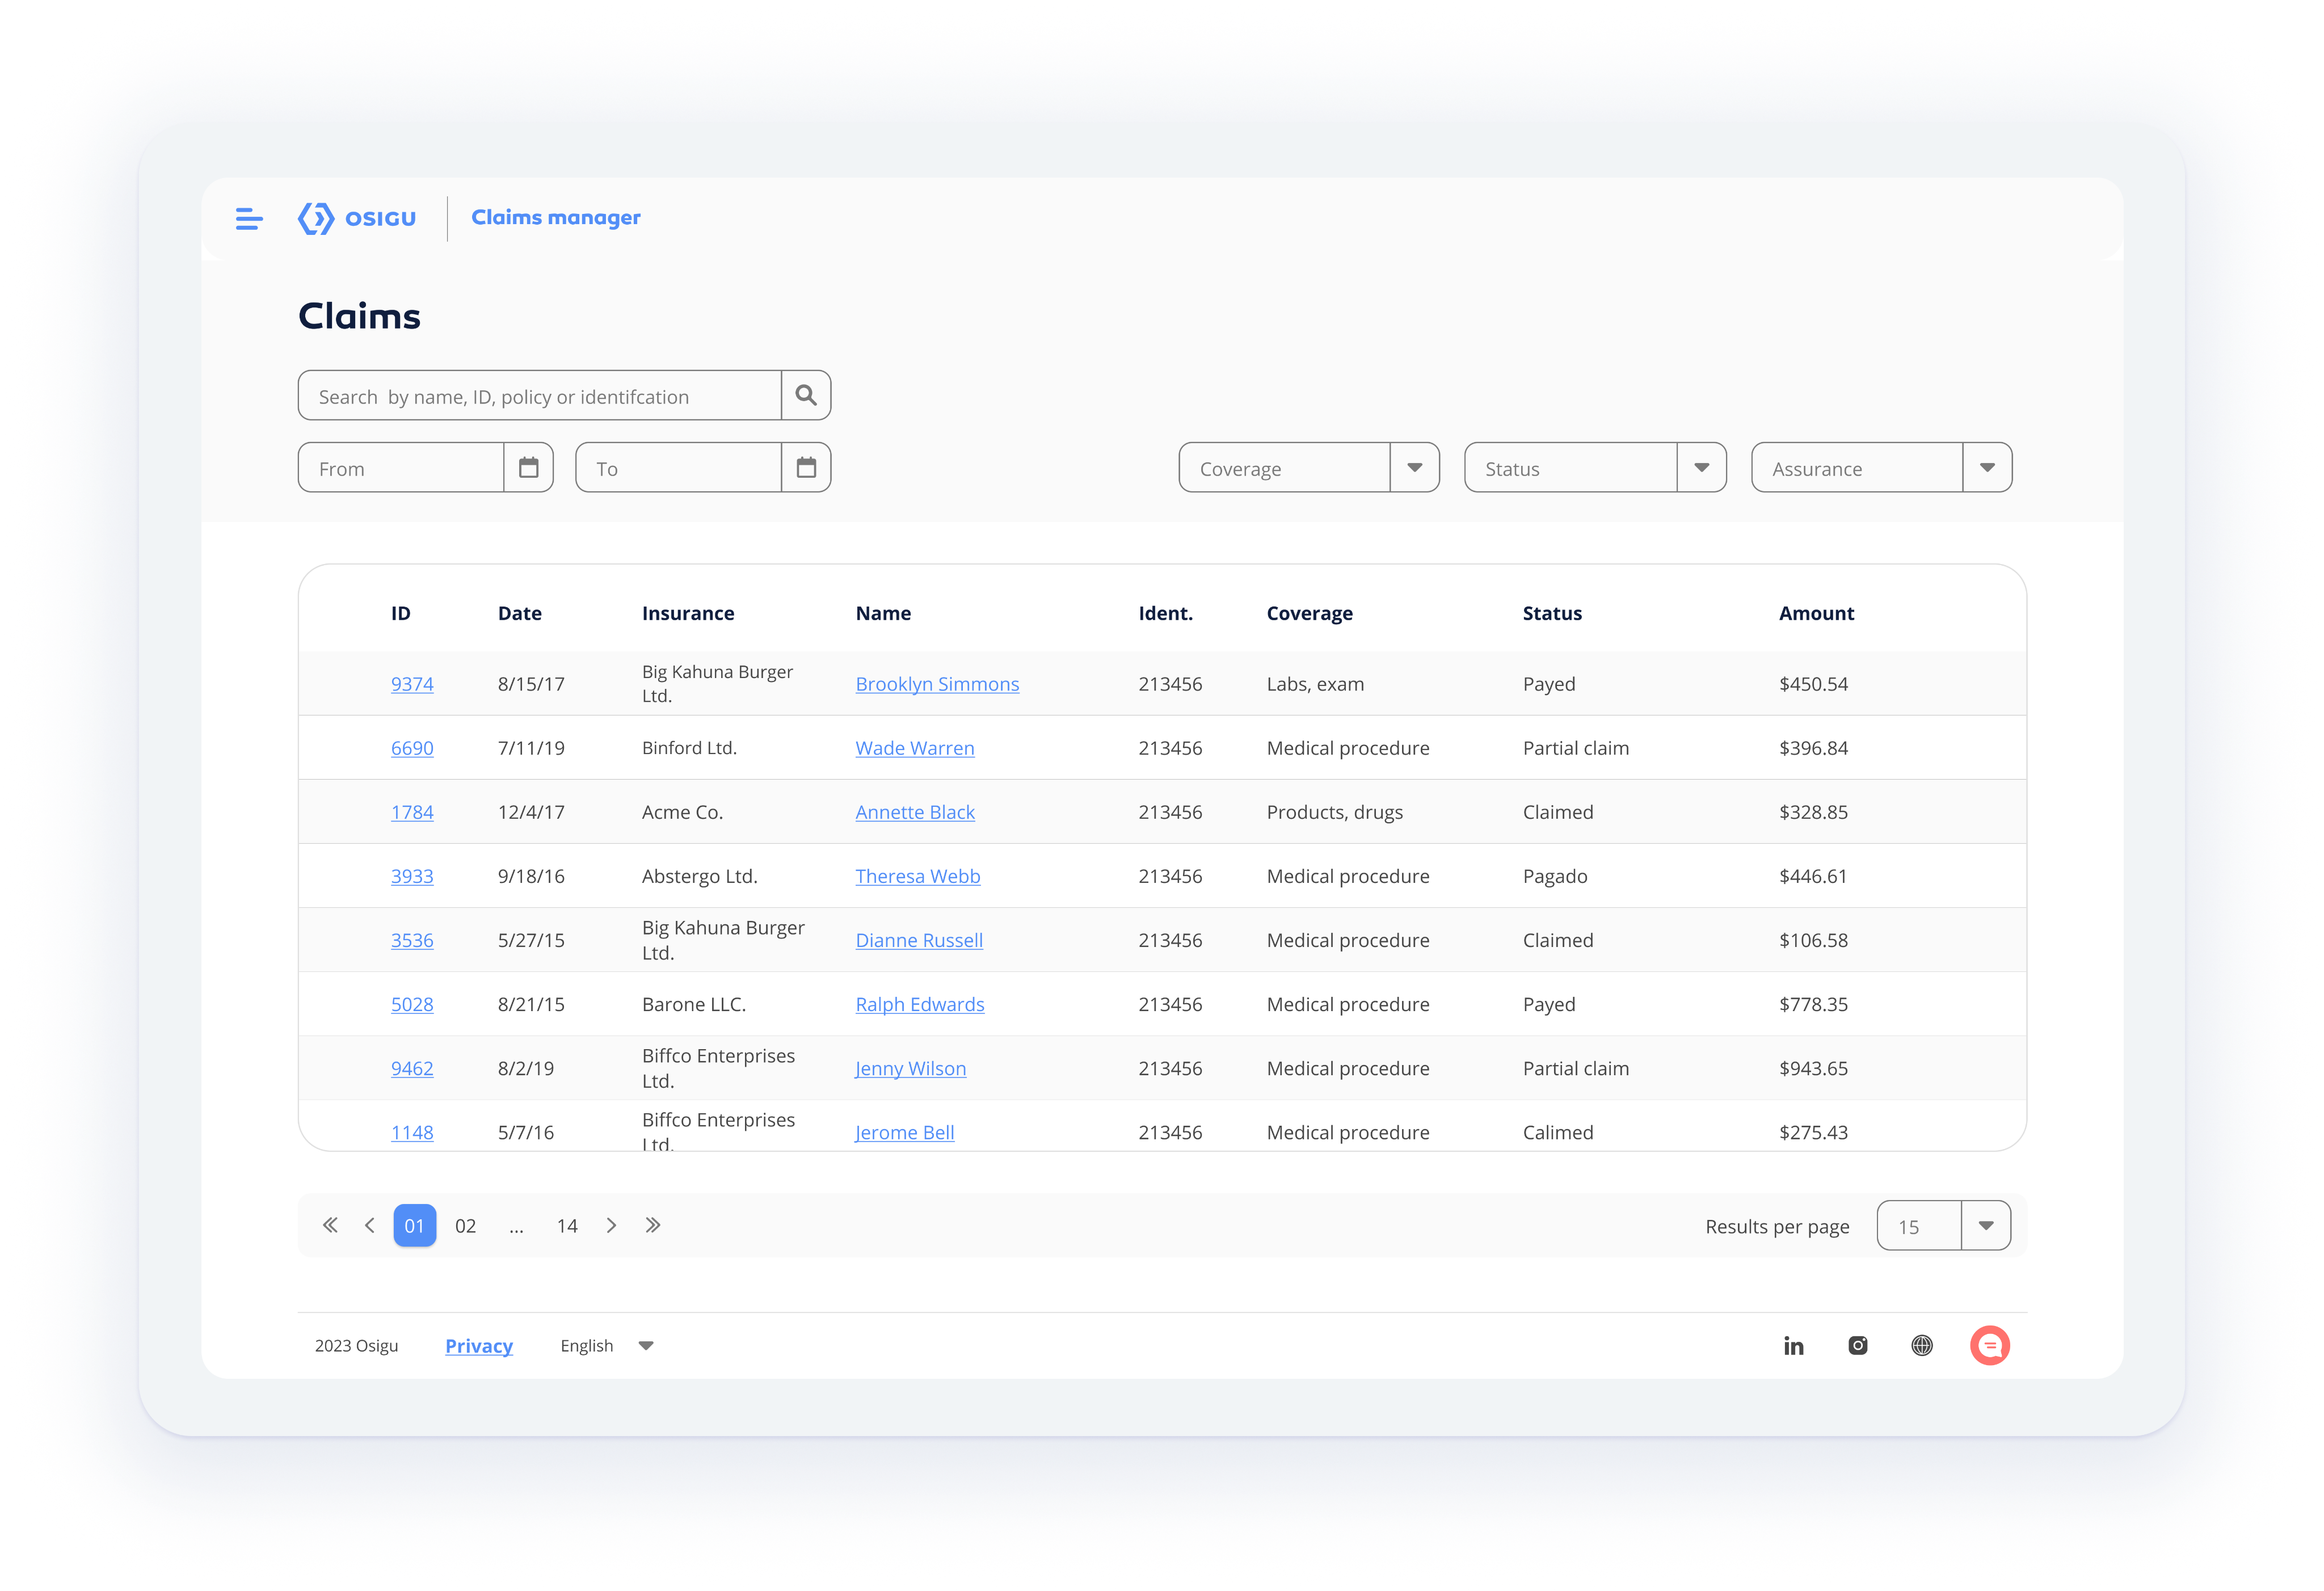The width and height of the screenshot is (2324, 1591).
Task: Open the To date calendar icon
Action: pyautogui.click(x=806, y=468)
